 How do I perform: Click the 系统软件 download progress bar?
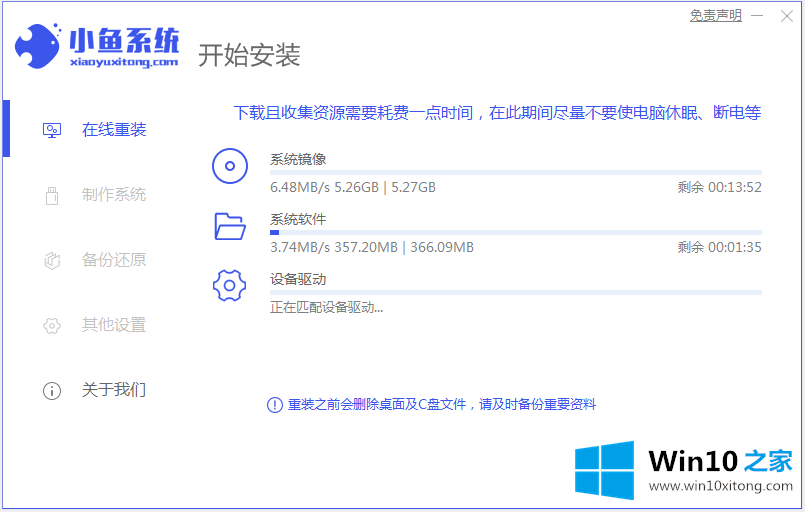pos(515,232)
